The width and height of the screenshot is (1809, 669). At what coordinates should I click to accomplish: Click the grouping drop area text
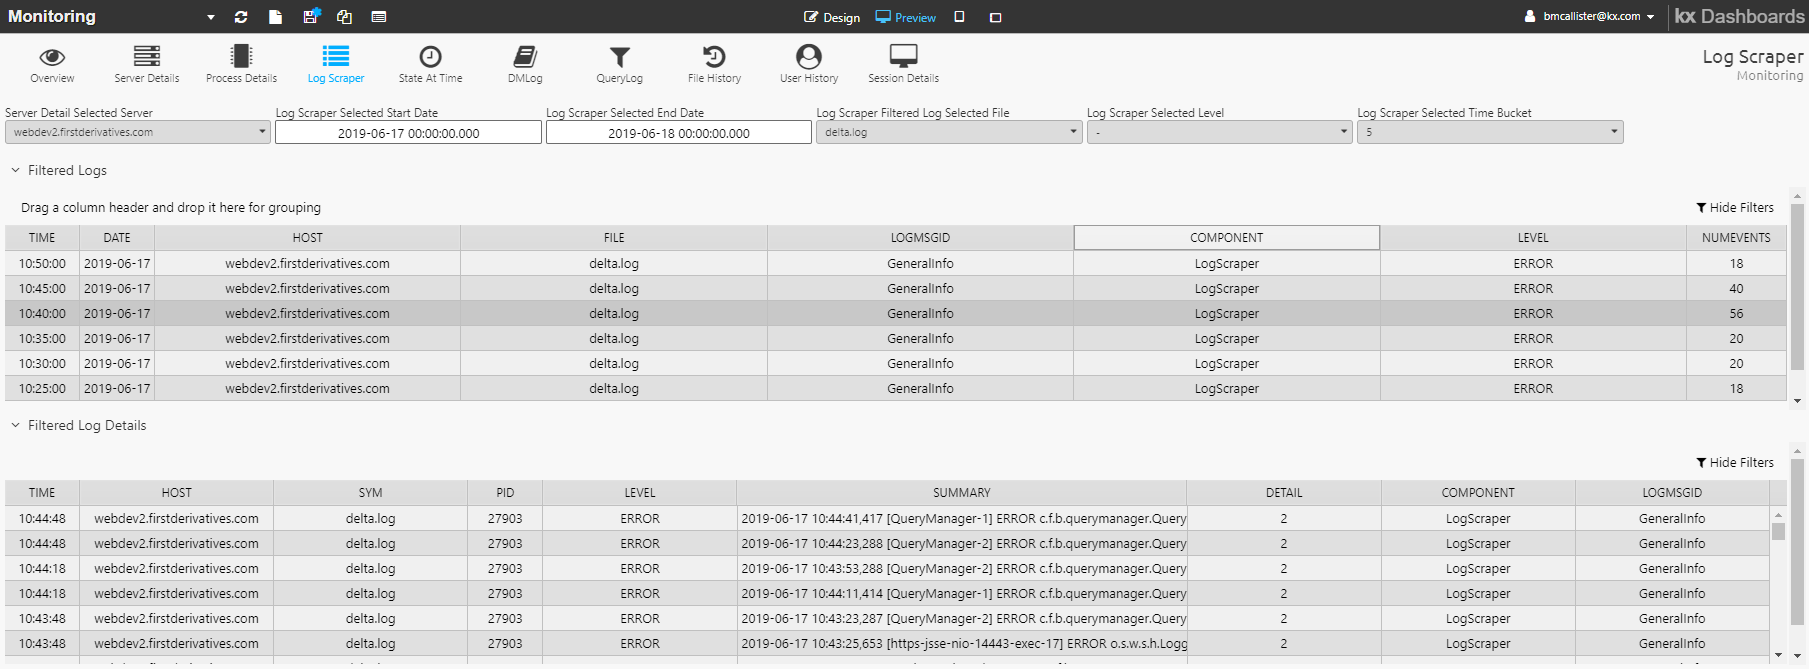tap(171, 207)
